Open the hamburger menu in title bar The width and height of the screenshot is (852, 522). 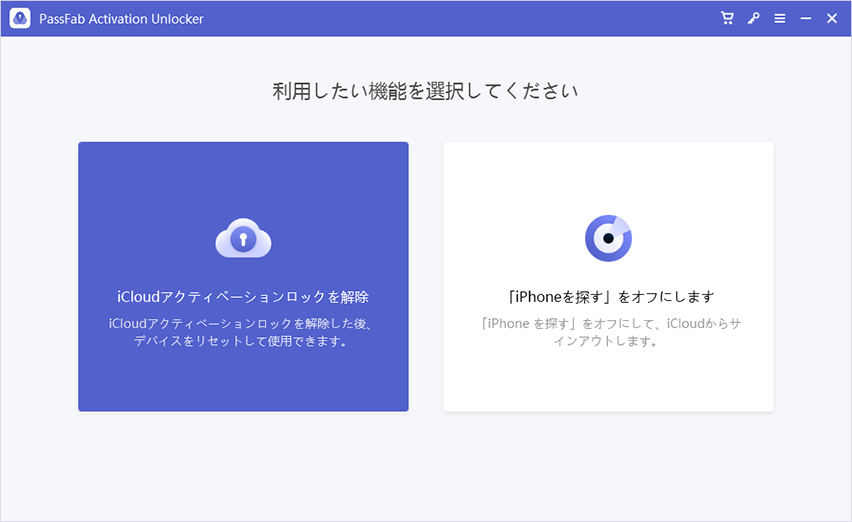pyautogui.click(x=780, y=18)
